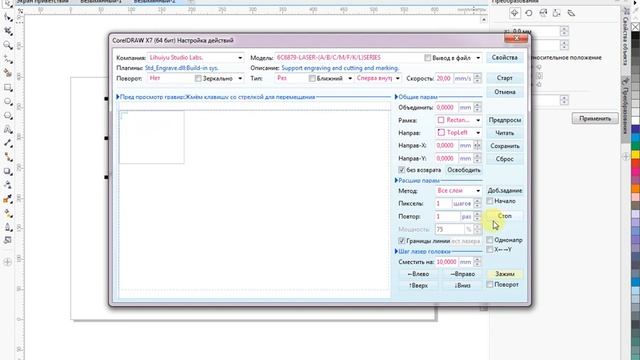The image size is (640, 360).
Task: Click the Свойства button
Action: 504,58
